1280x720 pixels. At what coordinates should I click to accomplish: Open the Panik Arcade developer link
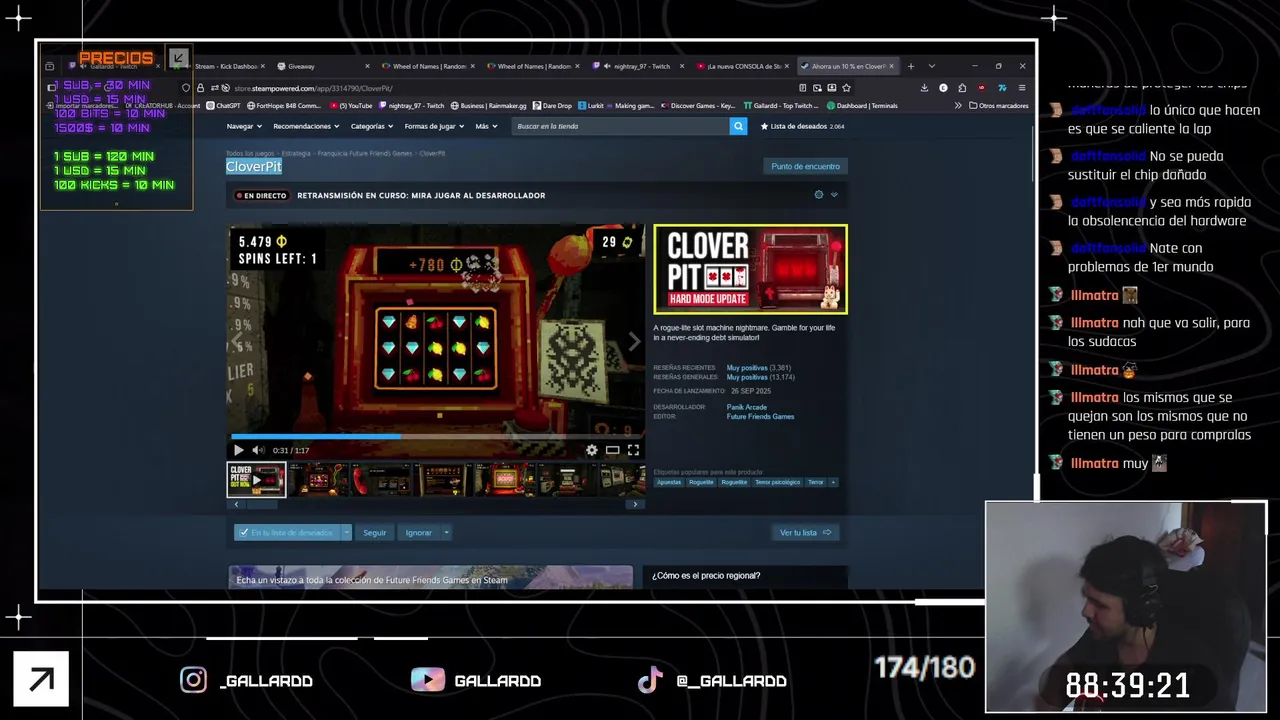click(746, 407)
